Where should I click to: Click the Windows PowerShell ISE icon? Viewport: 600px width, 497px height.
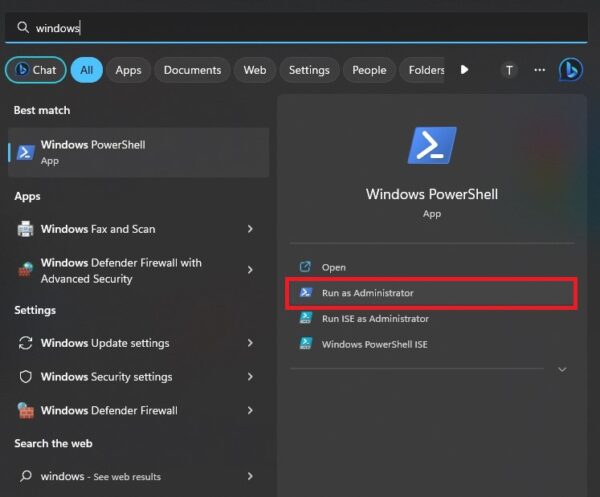[x=306, y=343]
